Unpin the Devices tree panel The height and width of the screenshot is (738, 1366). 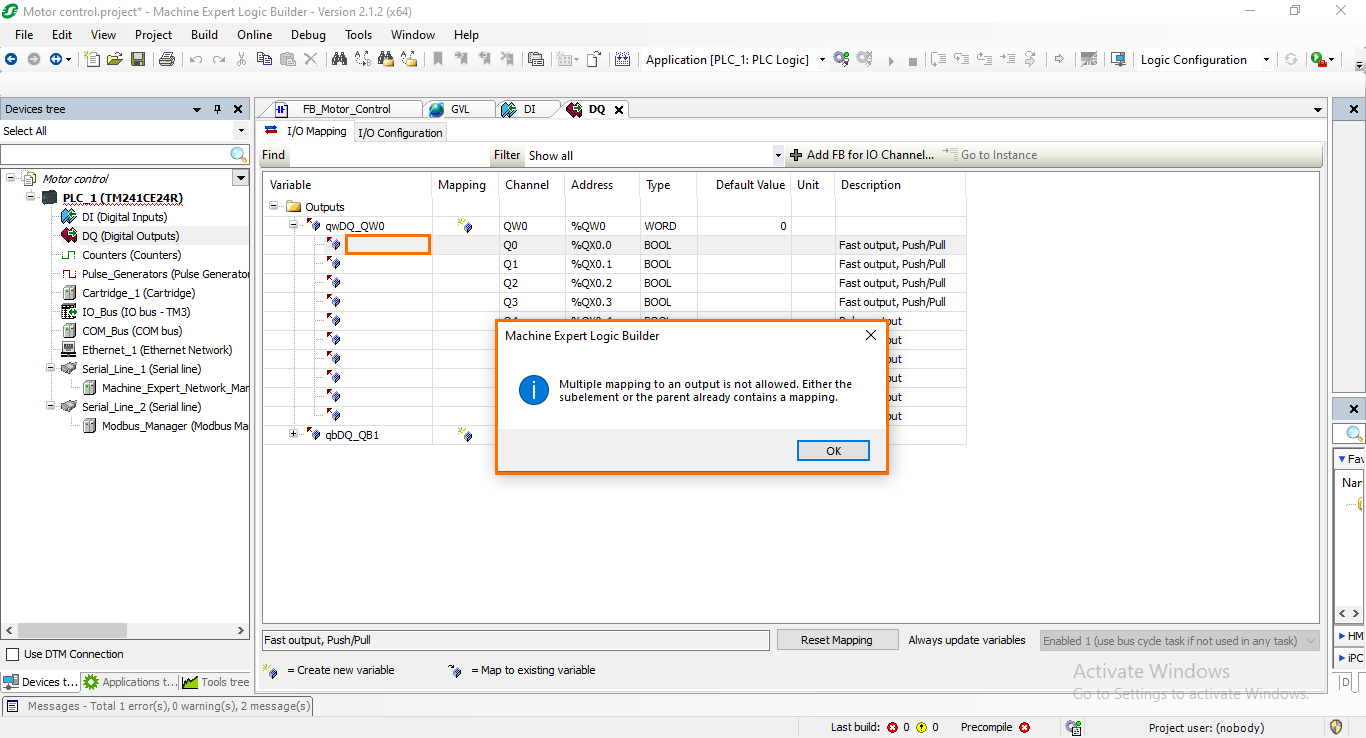[217, 108]
